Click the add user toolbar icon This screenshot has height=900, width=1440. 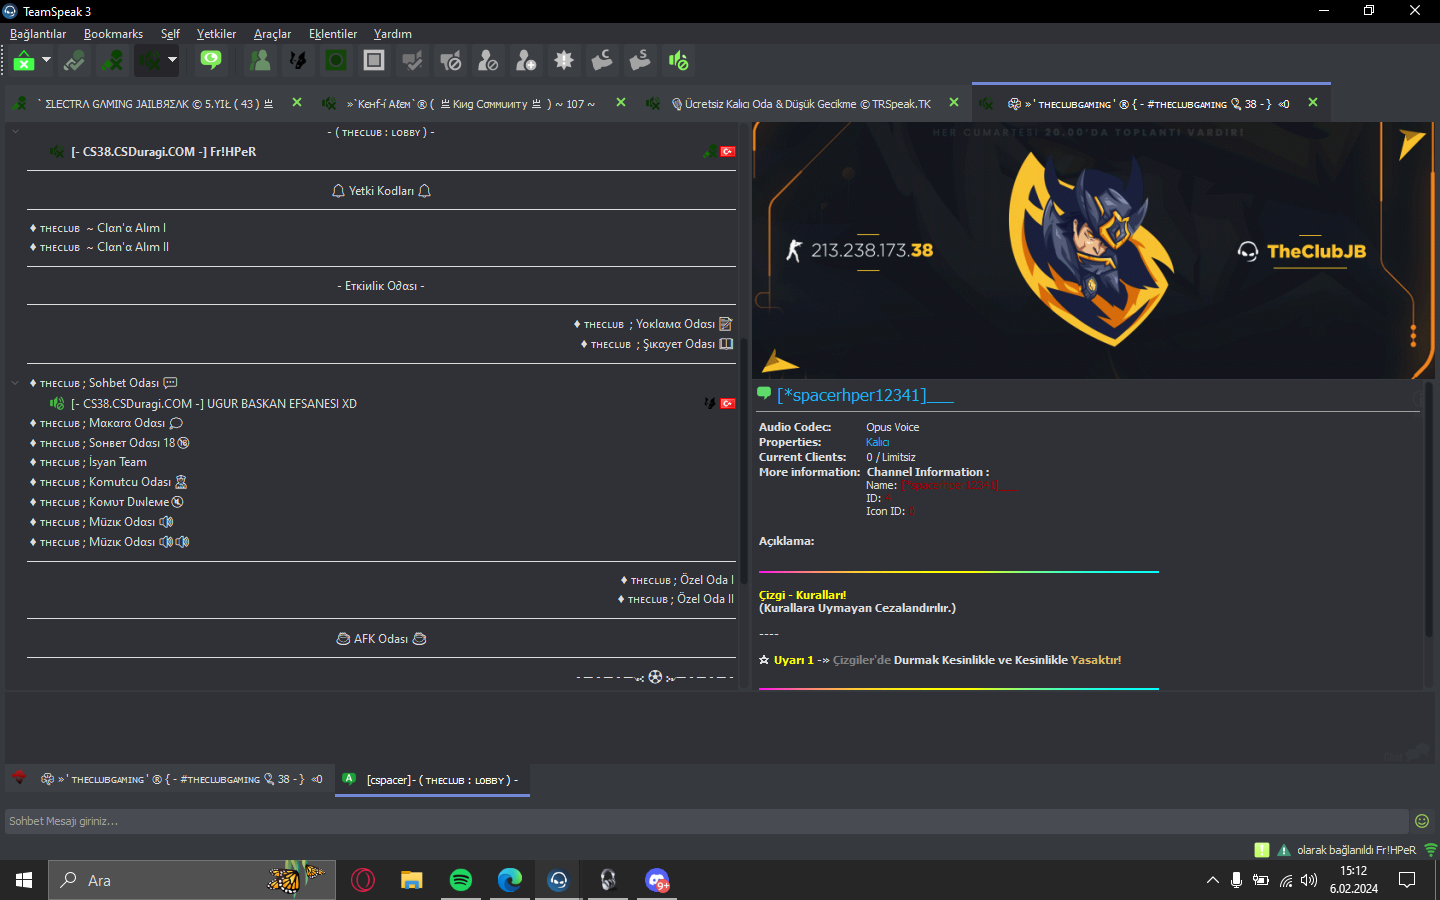526,61
